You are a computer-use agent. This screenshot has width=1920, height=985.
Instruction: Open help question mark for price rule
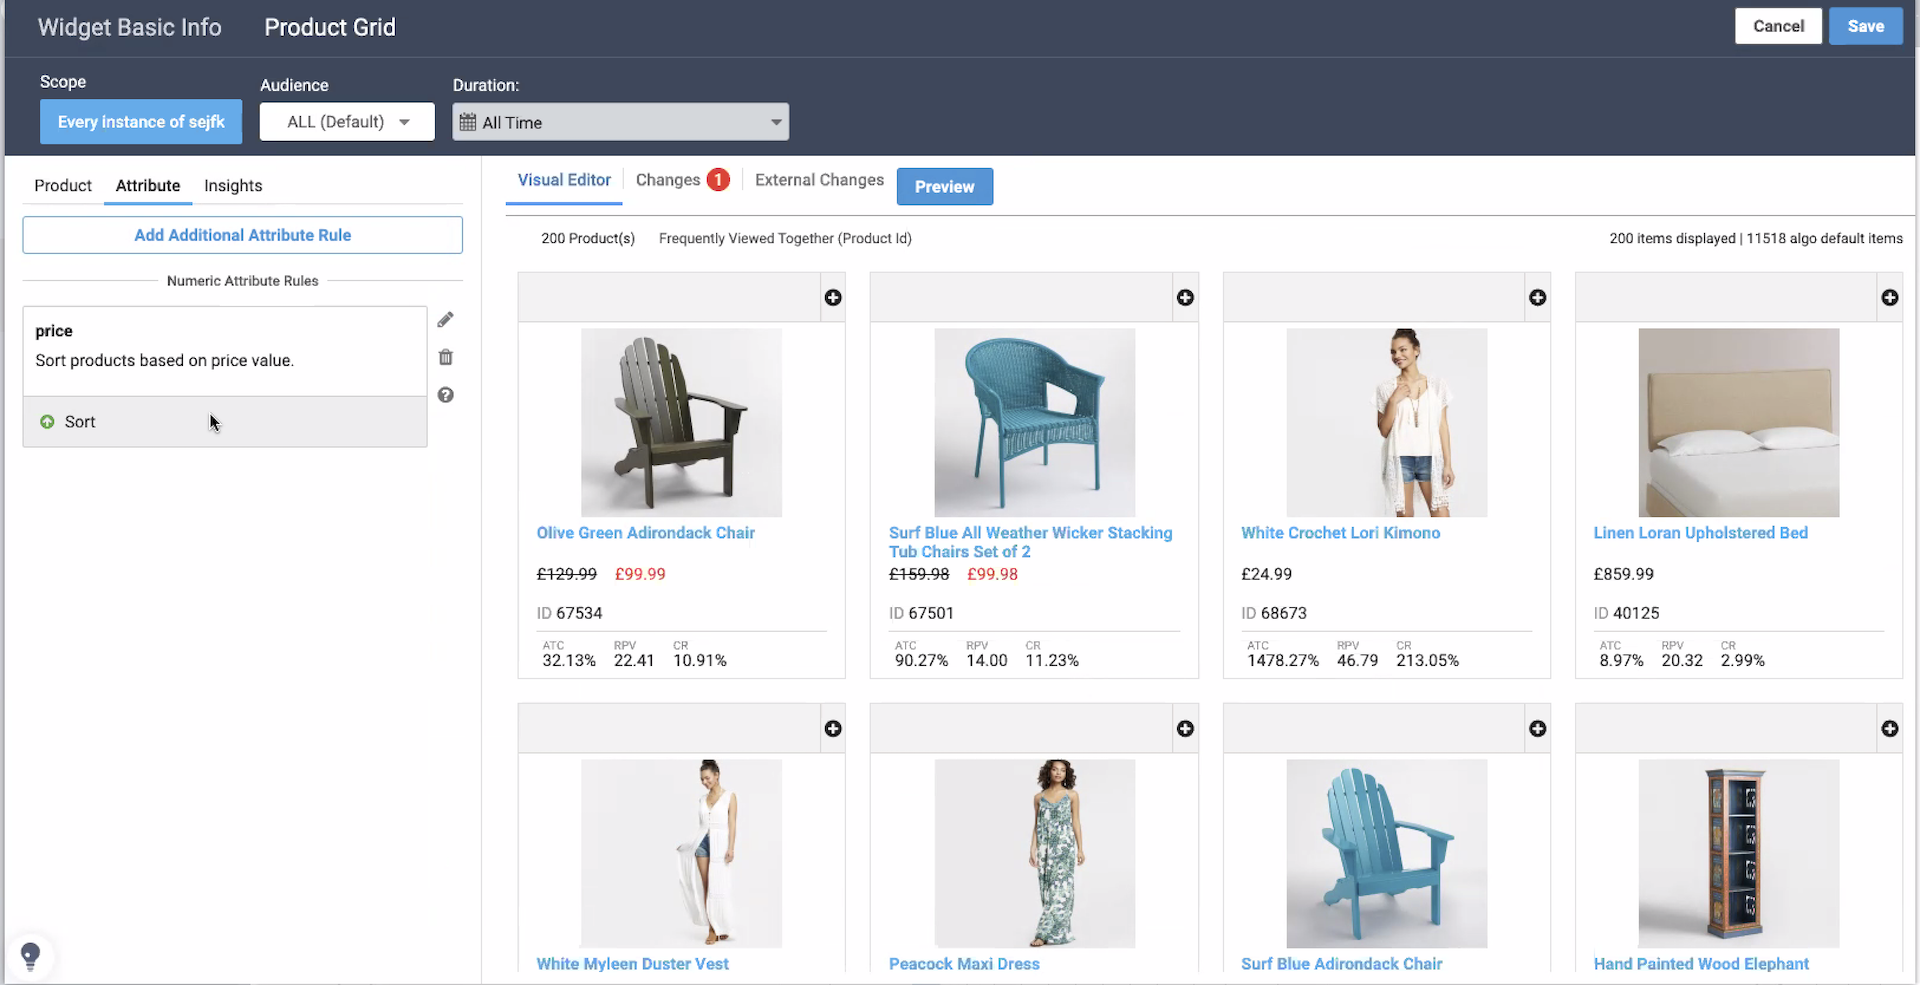pyautogui.click(x=446, y=395)
